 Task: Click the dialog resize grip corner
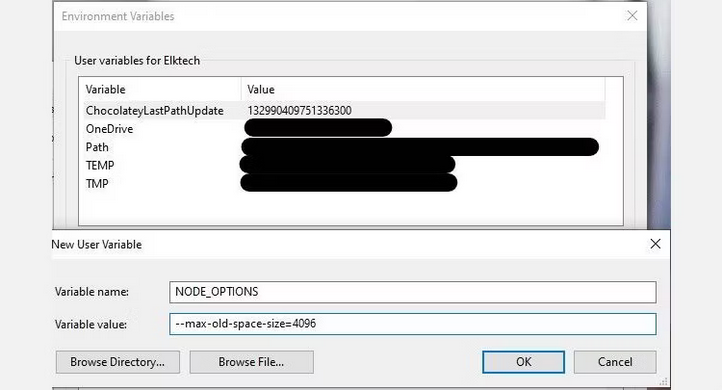click(x=664, y=382)
